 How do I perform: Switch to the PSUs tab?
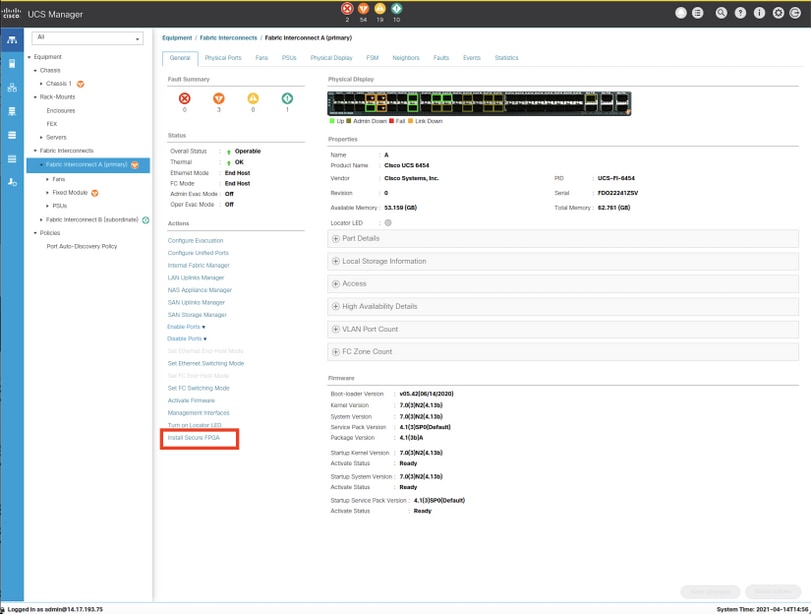[x=289, y=58]
